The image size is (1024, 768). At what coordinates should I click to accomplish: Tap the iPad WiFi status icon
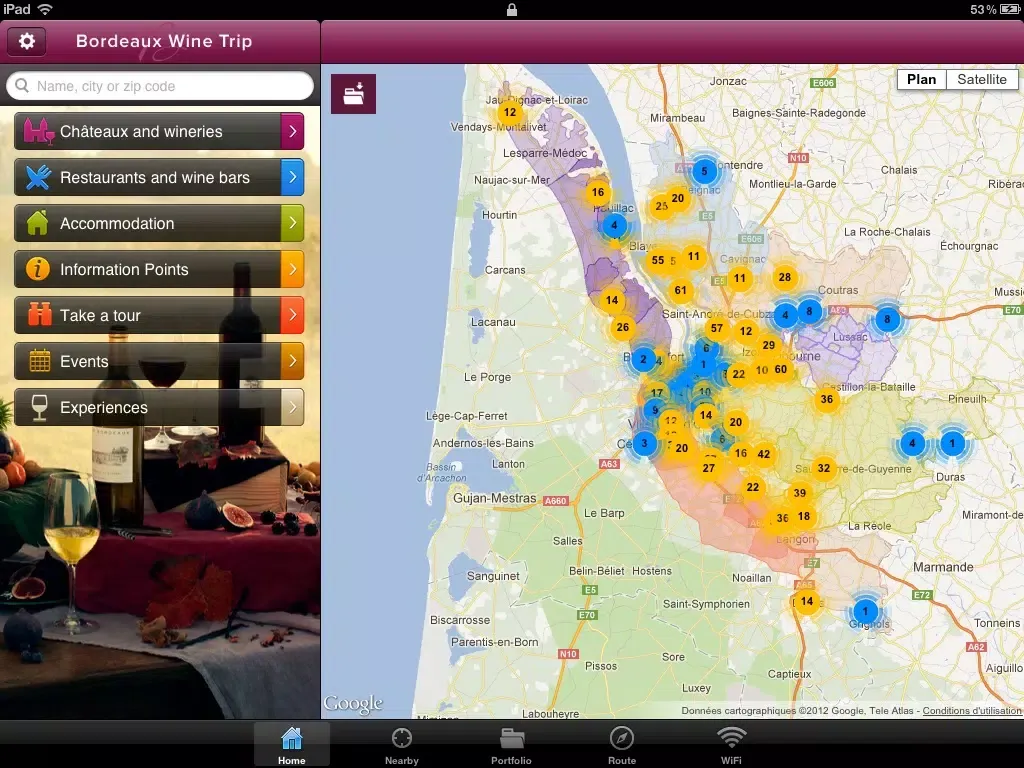(44, 9)
